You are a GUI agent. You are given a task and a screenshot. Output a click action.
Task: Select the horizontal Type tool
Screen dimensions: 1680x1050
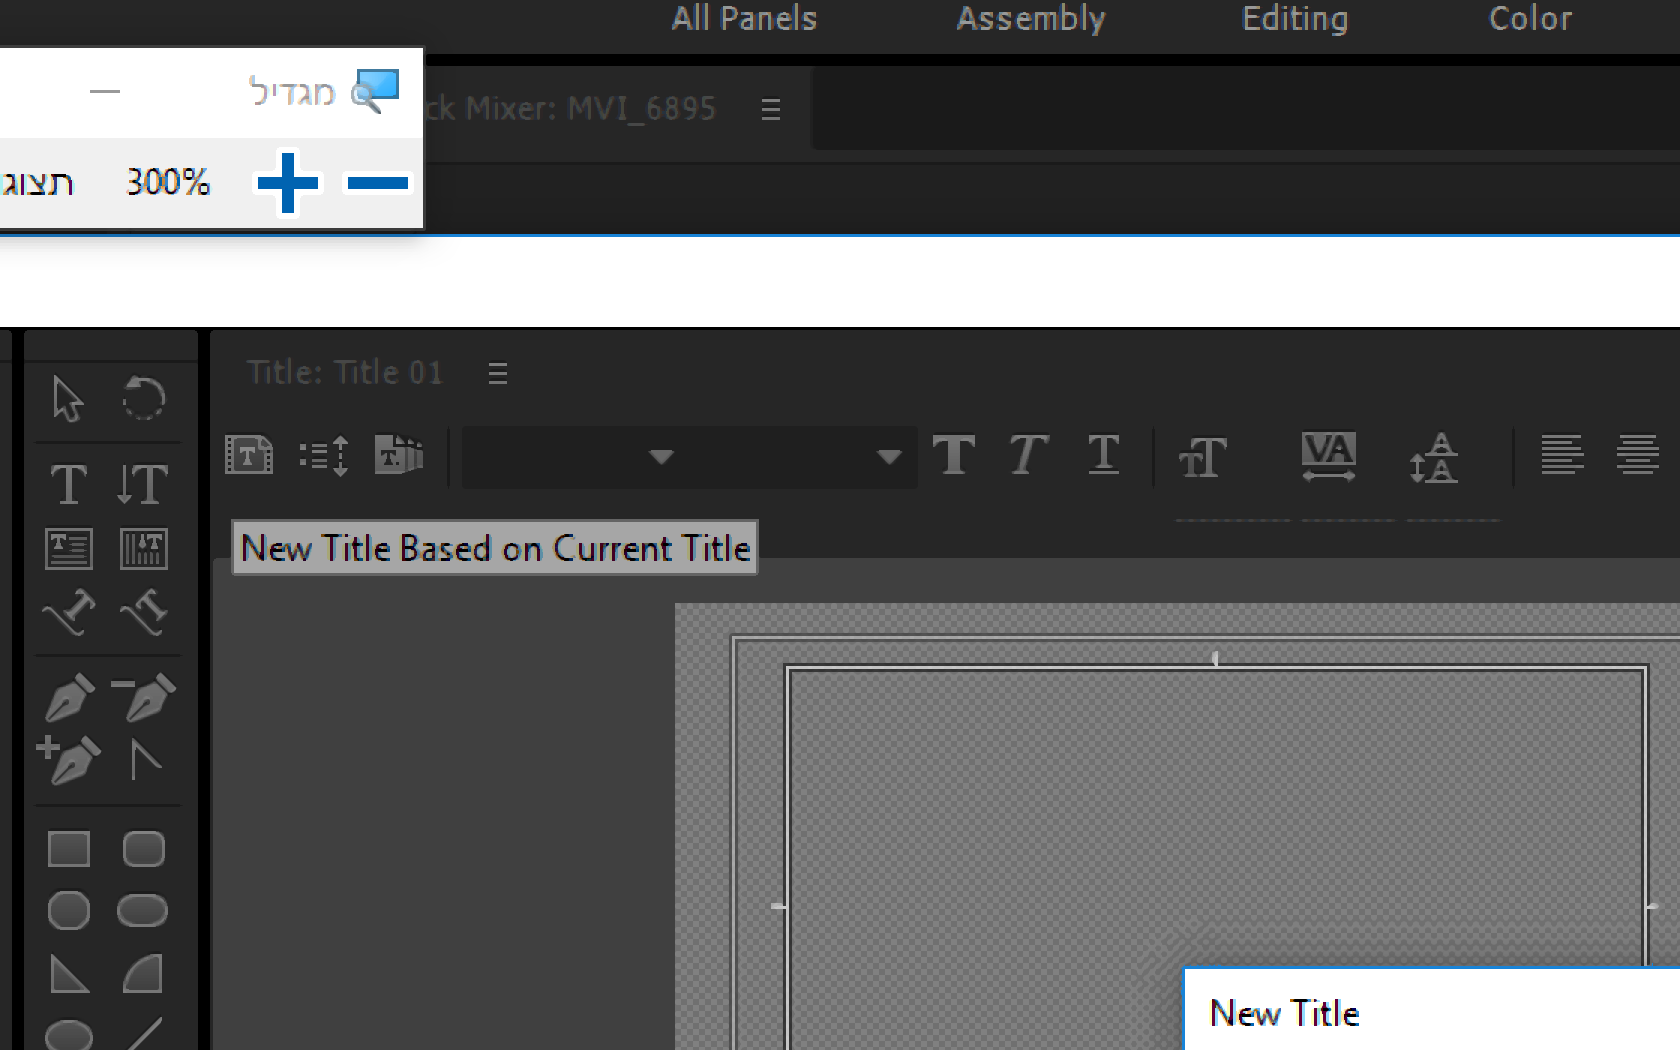(x=68, y=485)
